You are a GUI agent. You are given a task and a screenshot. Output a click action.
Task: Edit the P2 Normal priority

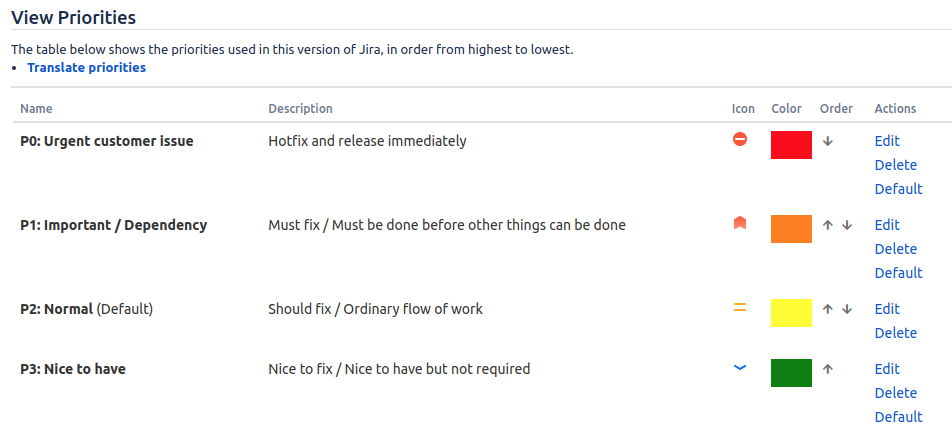tap(887, 309)
